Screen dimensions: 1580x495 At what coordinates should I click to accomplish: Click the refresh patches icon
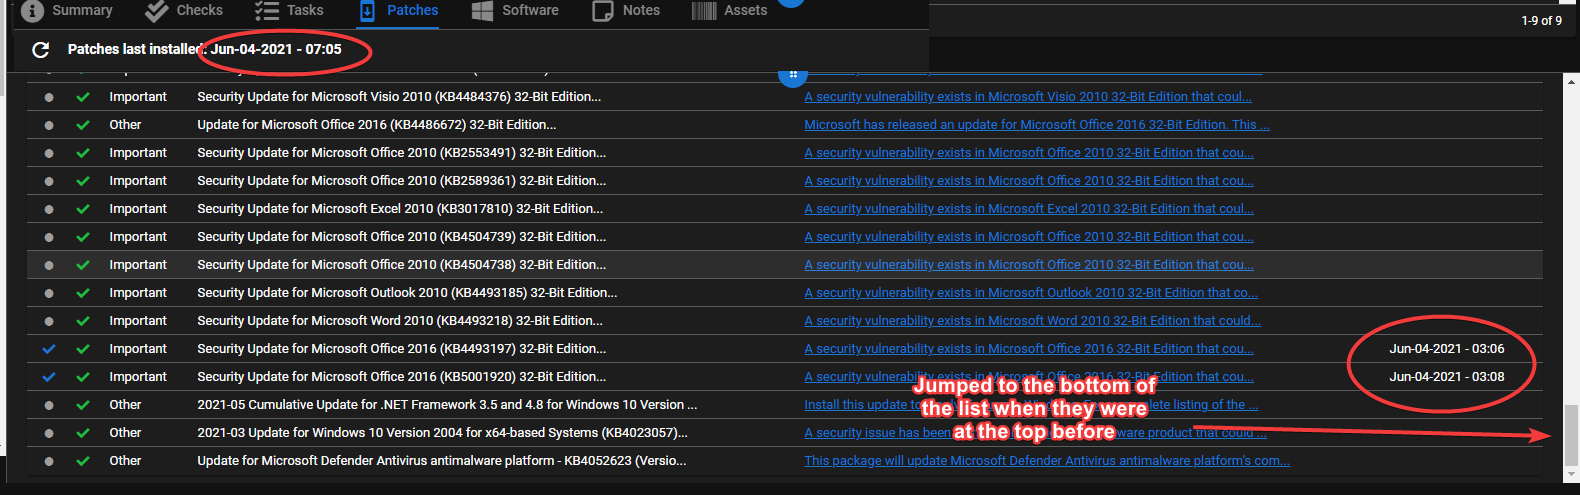(41, 49)
